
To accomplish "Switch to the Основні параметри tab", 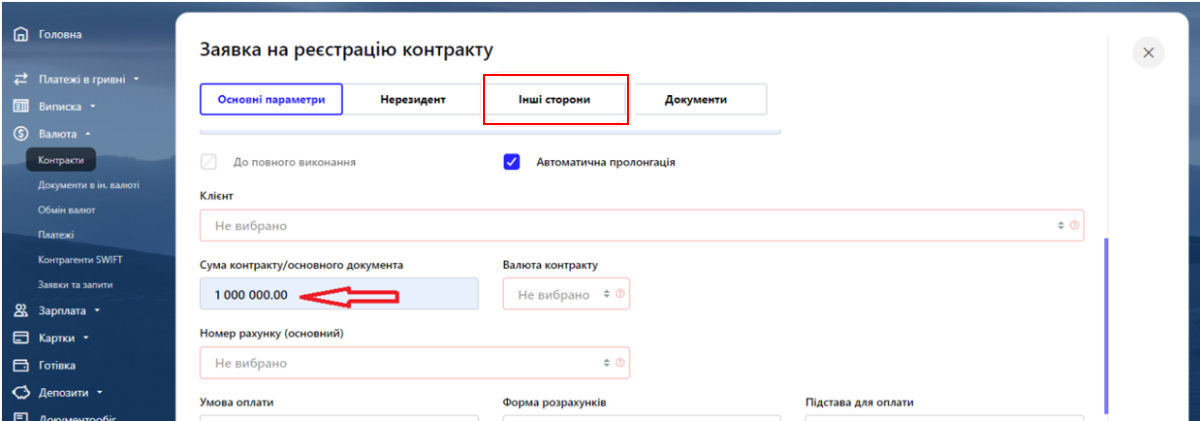I will (271, 100).
